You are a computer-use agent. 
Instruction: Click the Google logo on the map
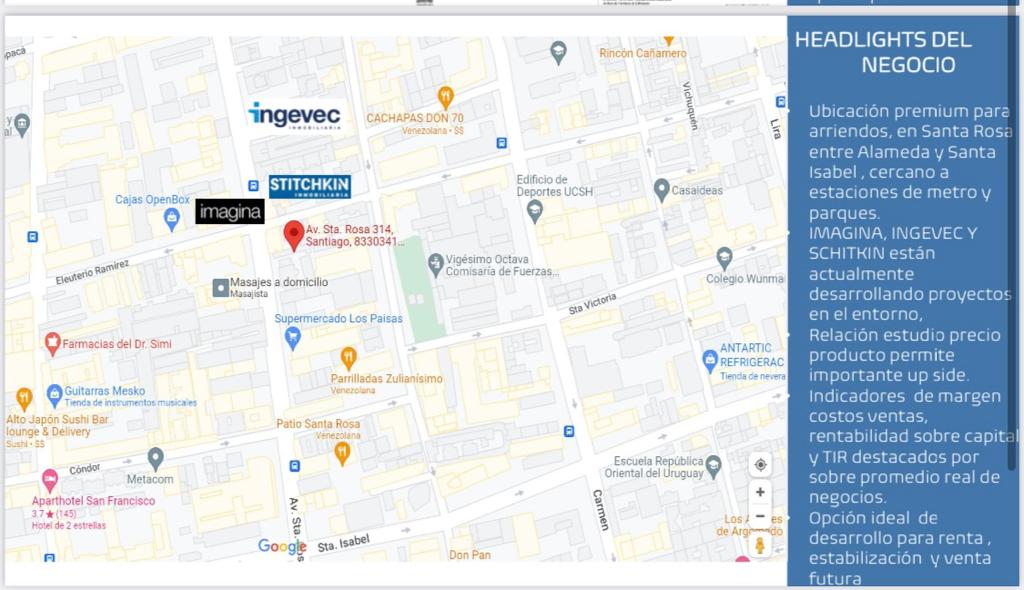(x=282, y=547)
